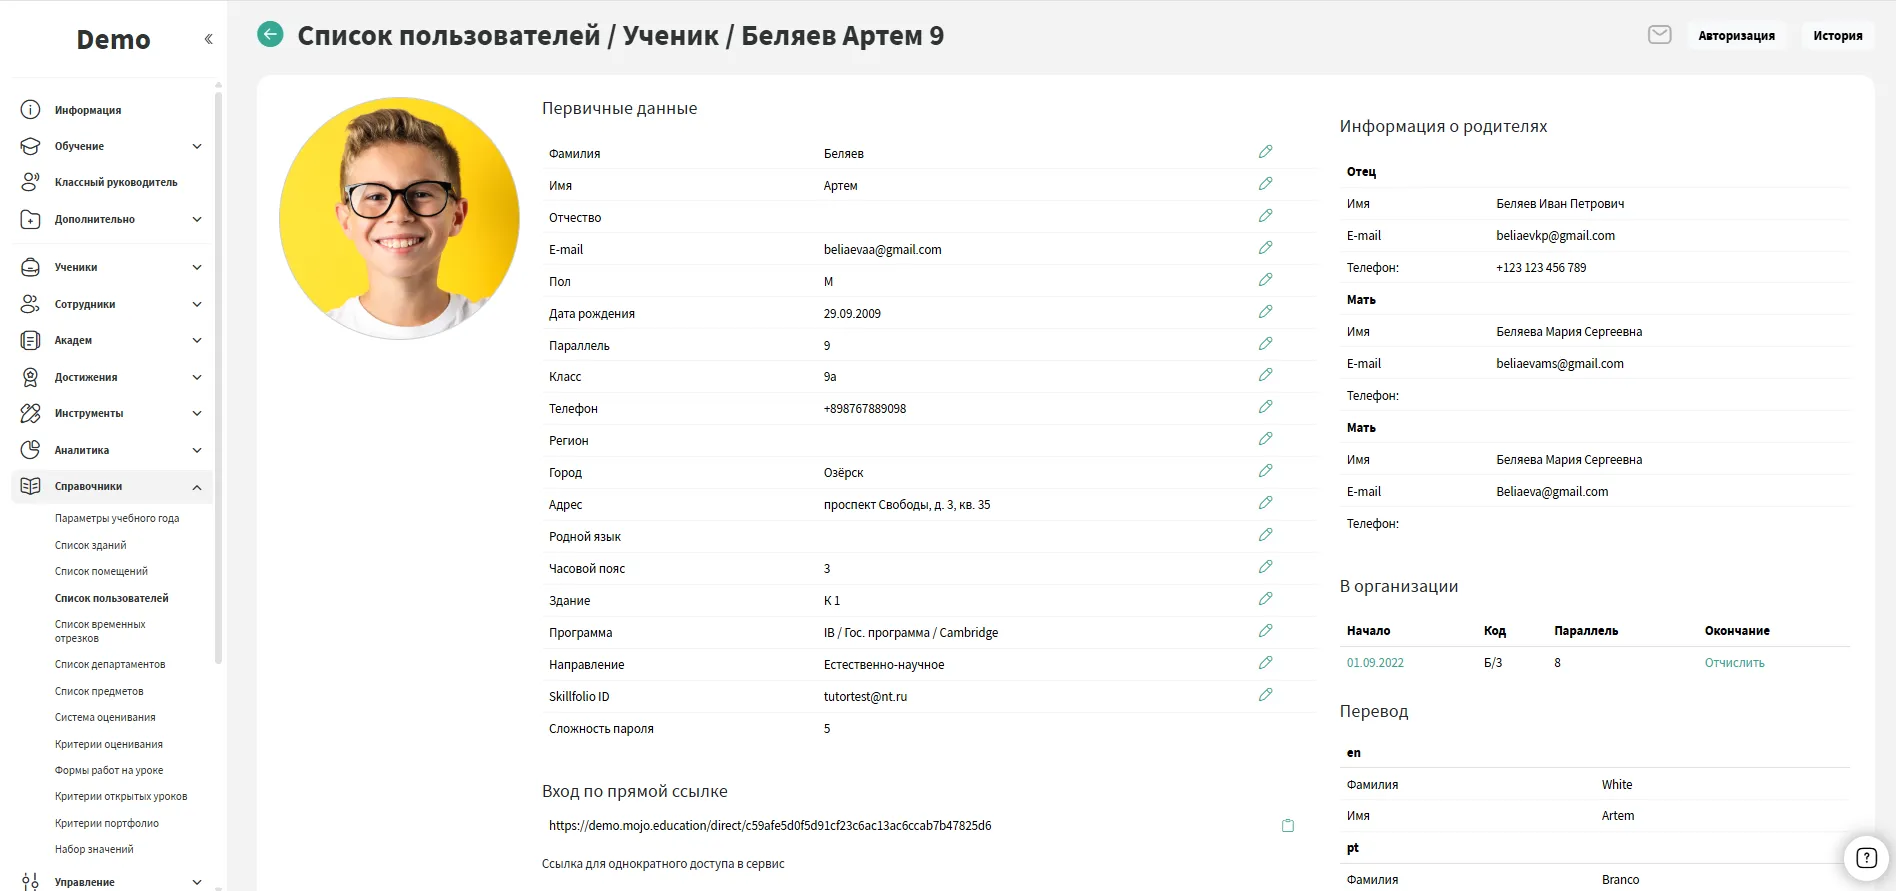
Task: Collapse the sidebar with double chevron
Action: coord(208,39)
